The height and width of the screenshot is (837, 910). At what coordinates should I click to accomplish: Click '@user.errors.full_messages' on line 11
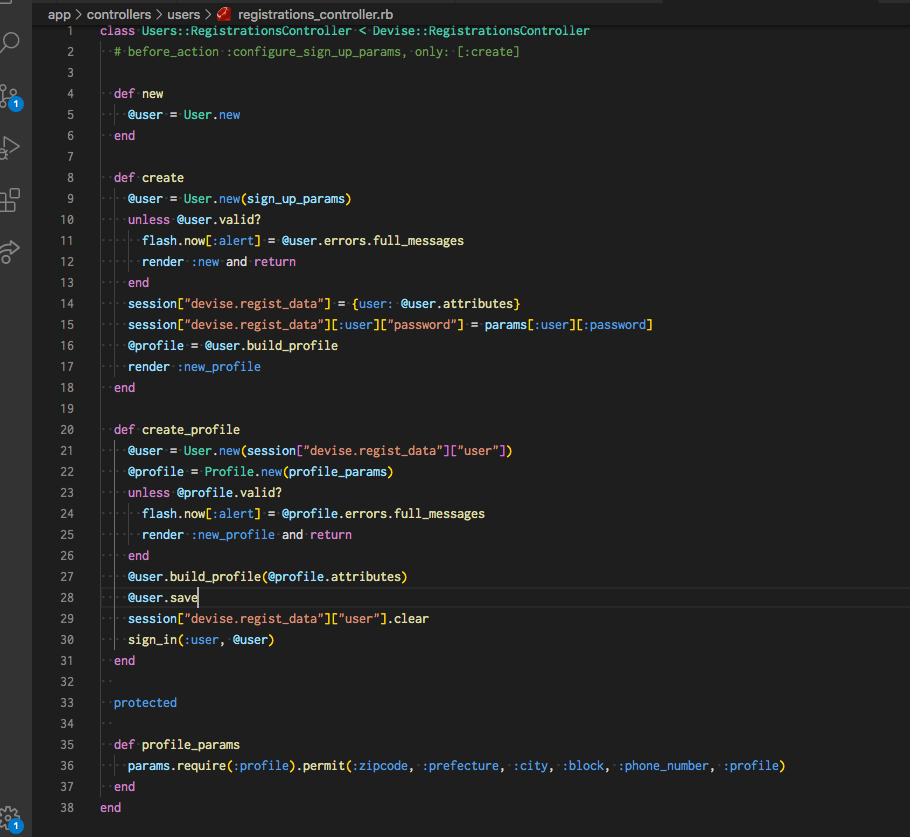tap(373, 241)
